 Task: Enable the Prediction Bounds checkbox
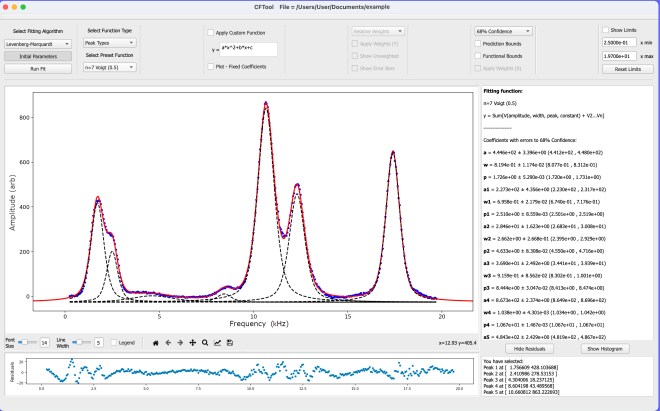coord(478,45)
